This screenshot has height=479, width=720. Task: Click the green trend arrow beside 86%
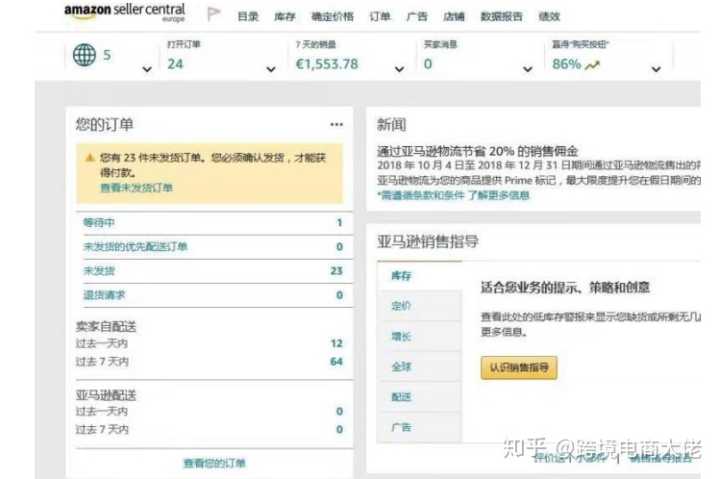coord(593,64)
